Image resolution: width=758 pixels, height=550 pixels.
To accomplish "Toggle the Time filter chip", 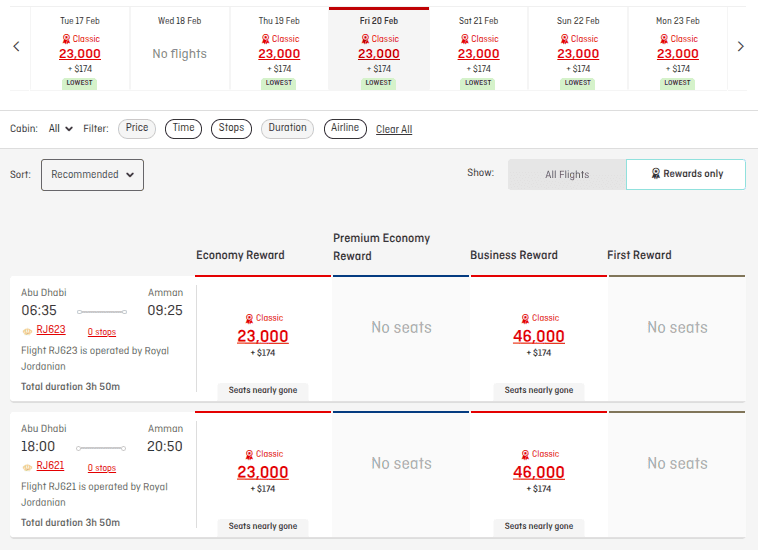I will [x=183, y=129].
